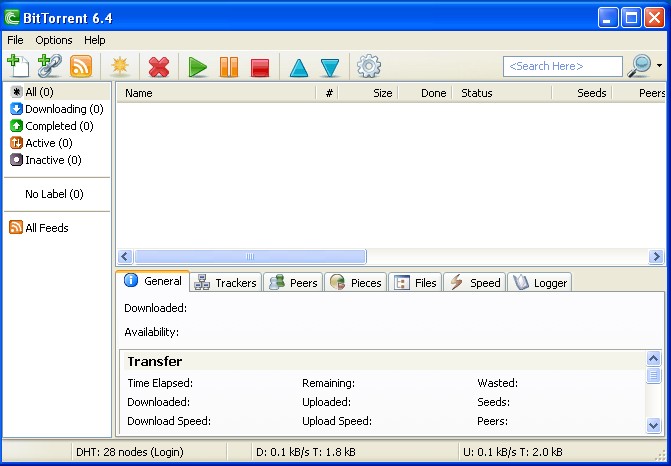This screenshot has height=466, width=671.
Task: Click the upload speed status U: 0.1 kB/s
Action: point(513,452)
